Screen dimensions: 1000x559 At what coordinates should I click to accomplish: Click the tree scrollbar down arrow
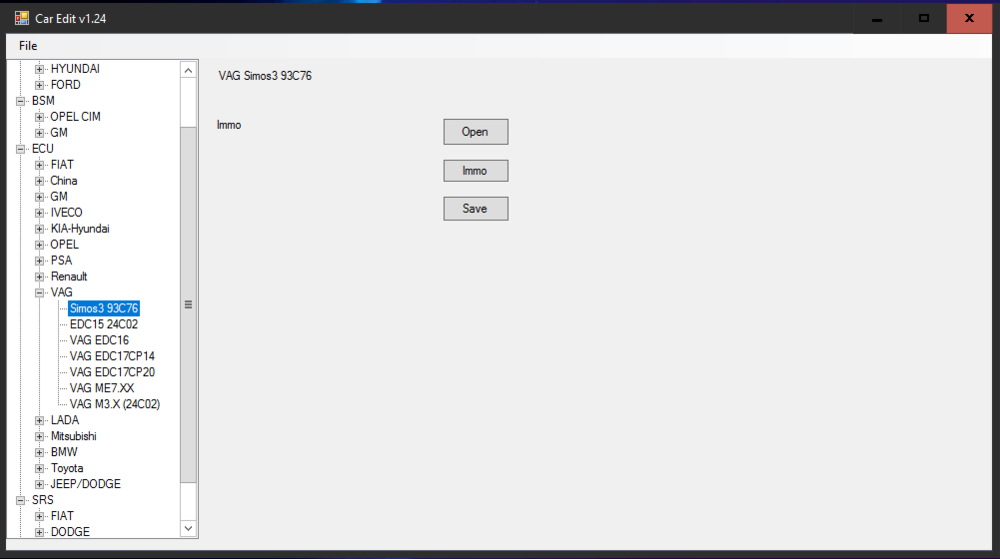[x=188, y=528]
